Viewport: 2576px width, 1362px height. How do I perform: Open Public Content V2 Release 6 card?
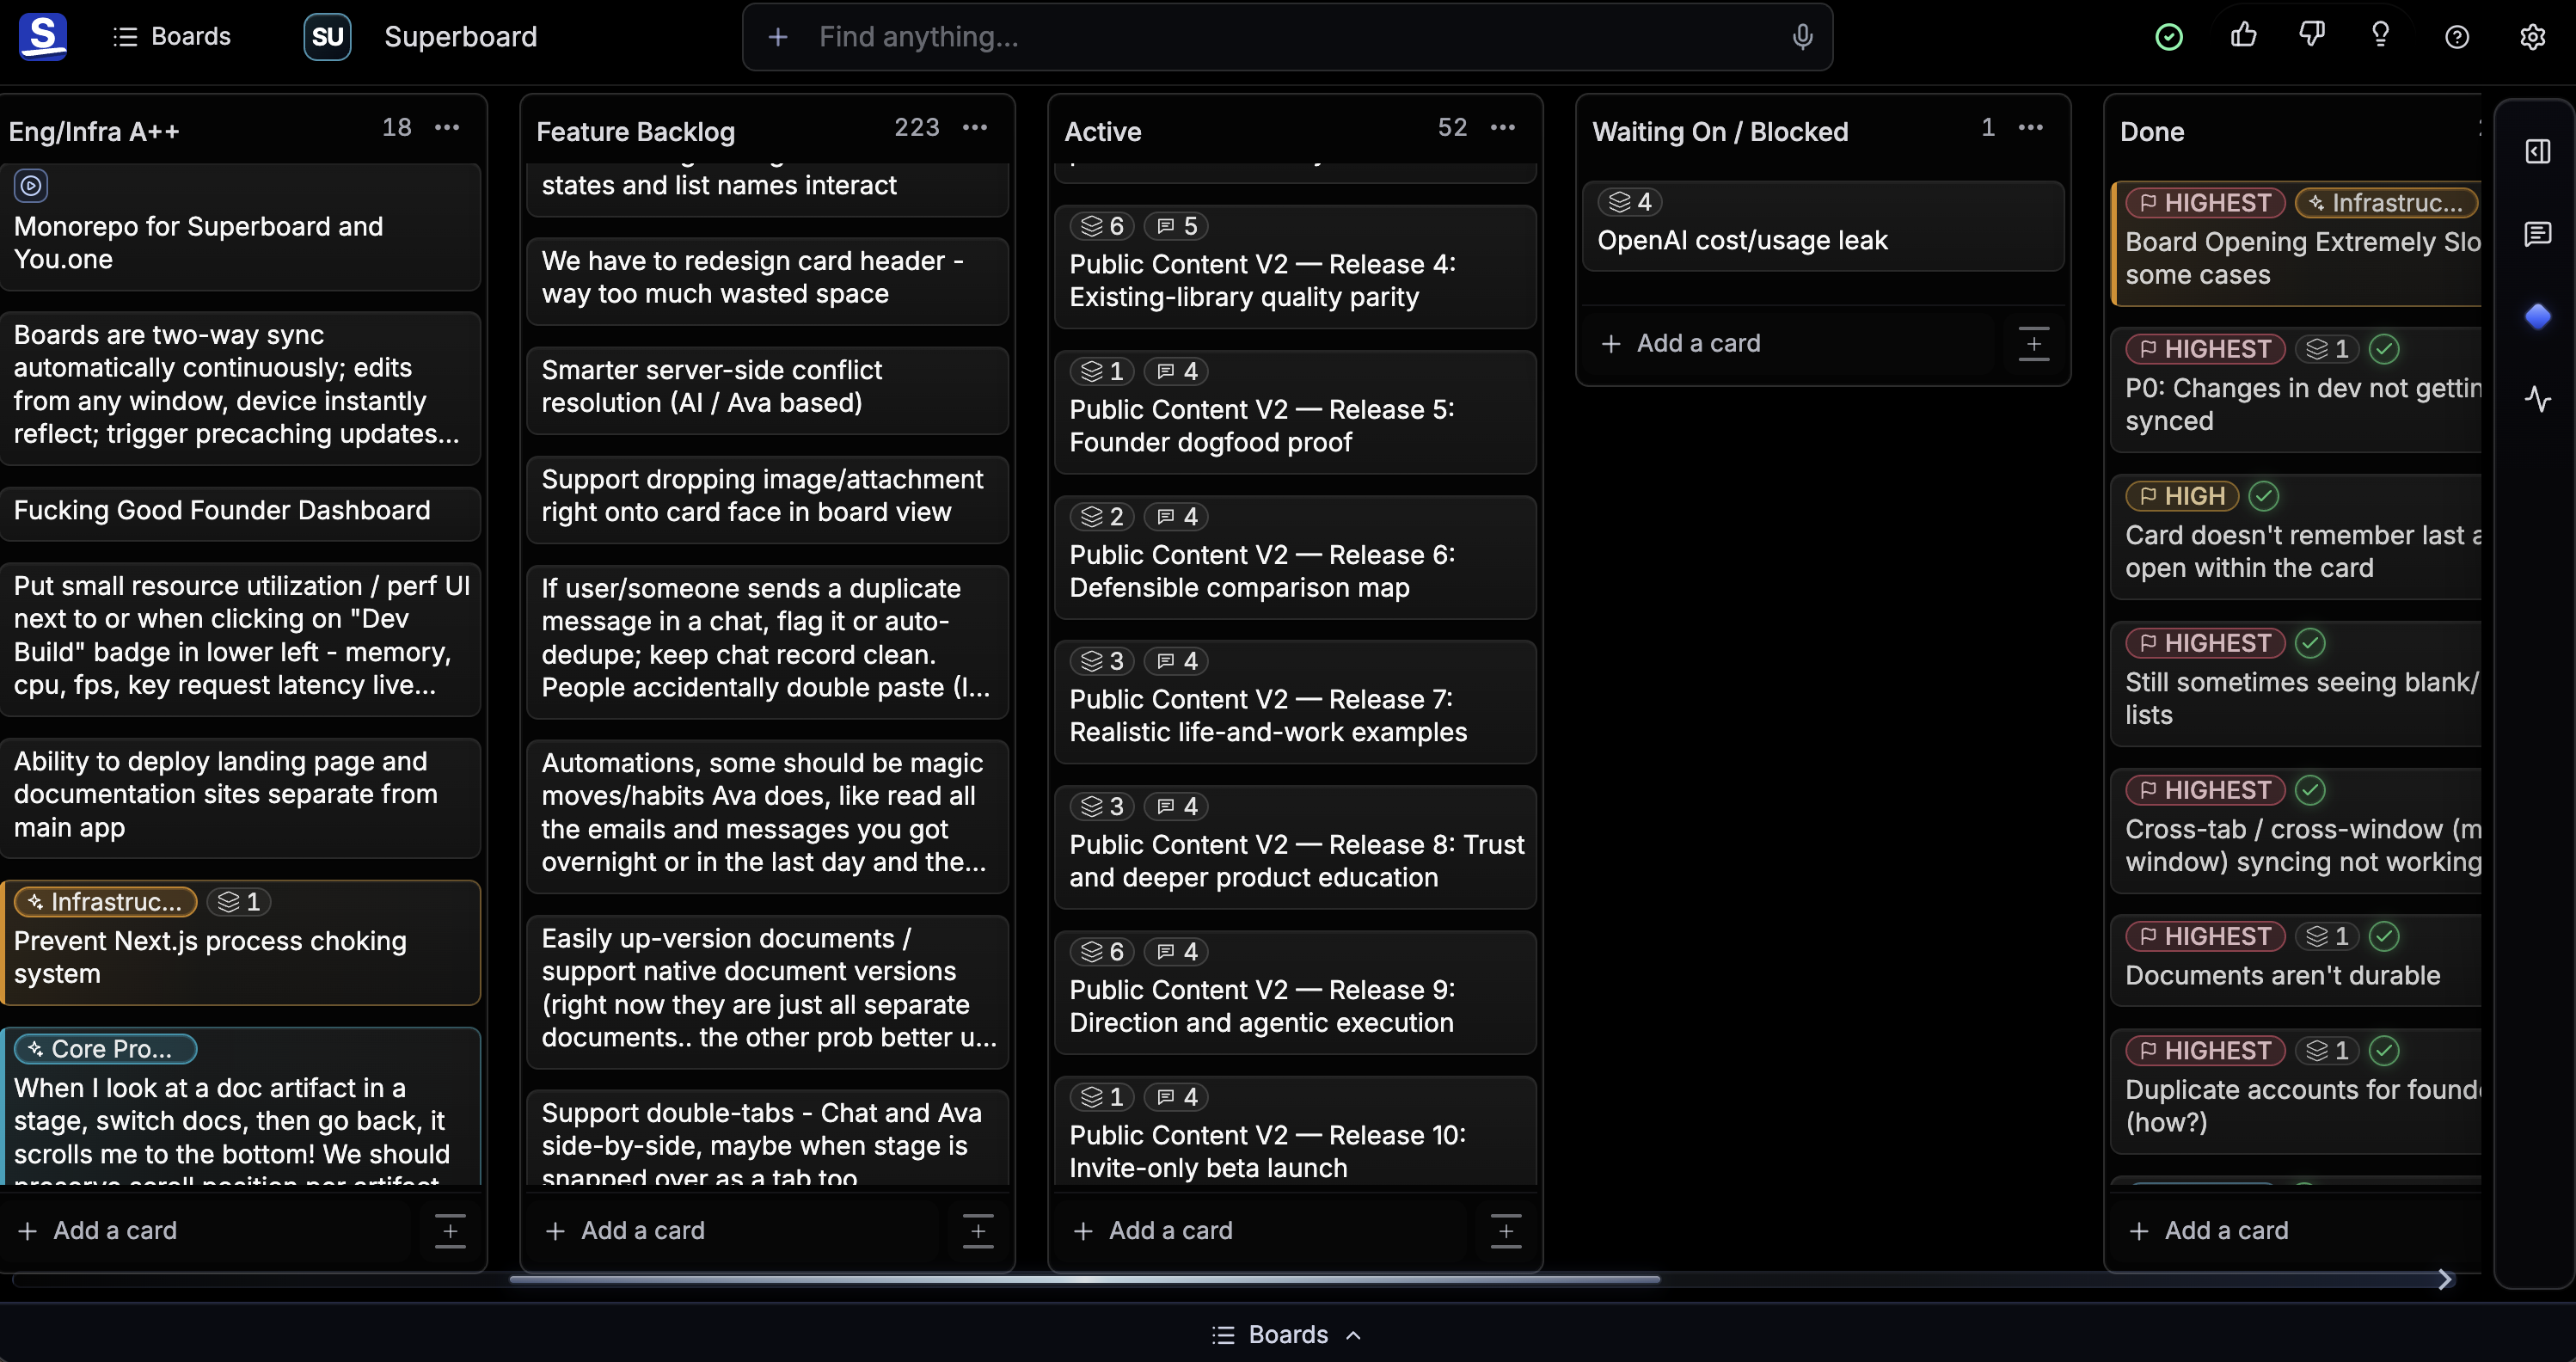coord(1295,556)
